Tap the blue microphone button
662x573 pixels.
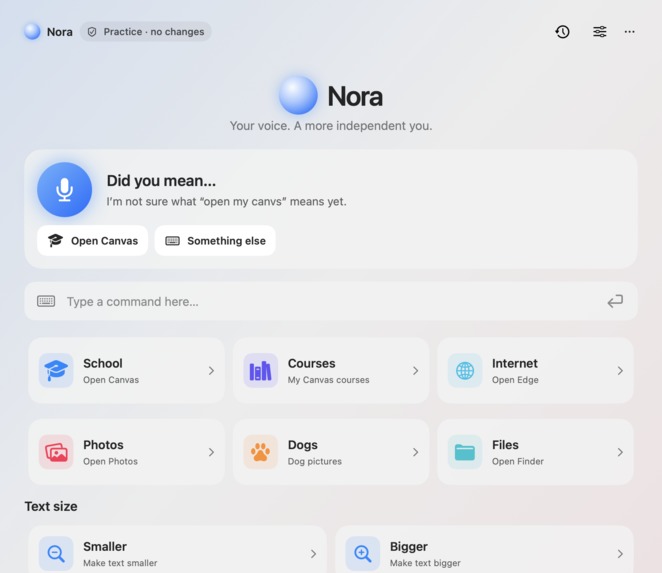[65, 190]
